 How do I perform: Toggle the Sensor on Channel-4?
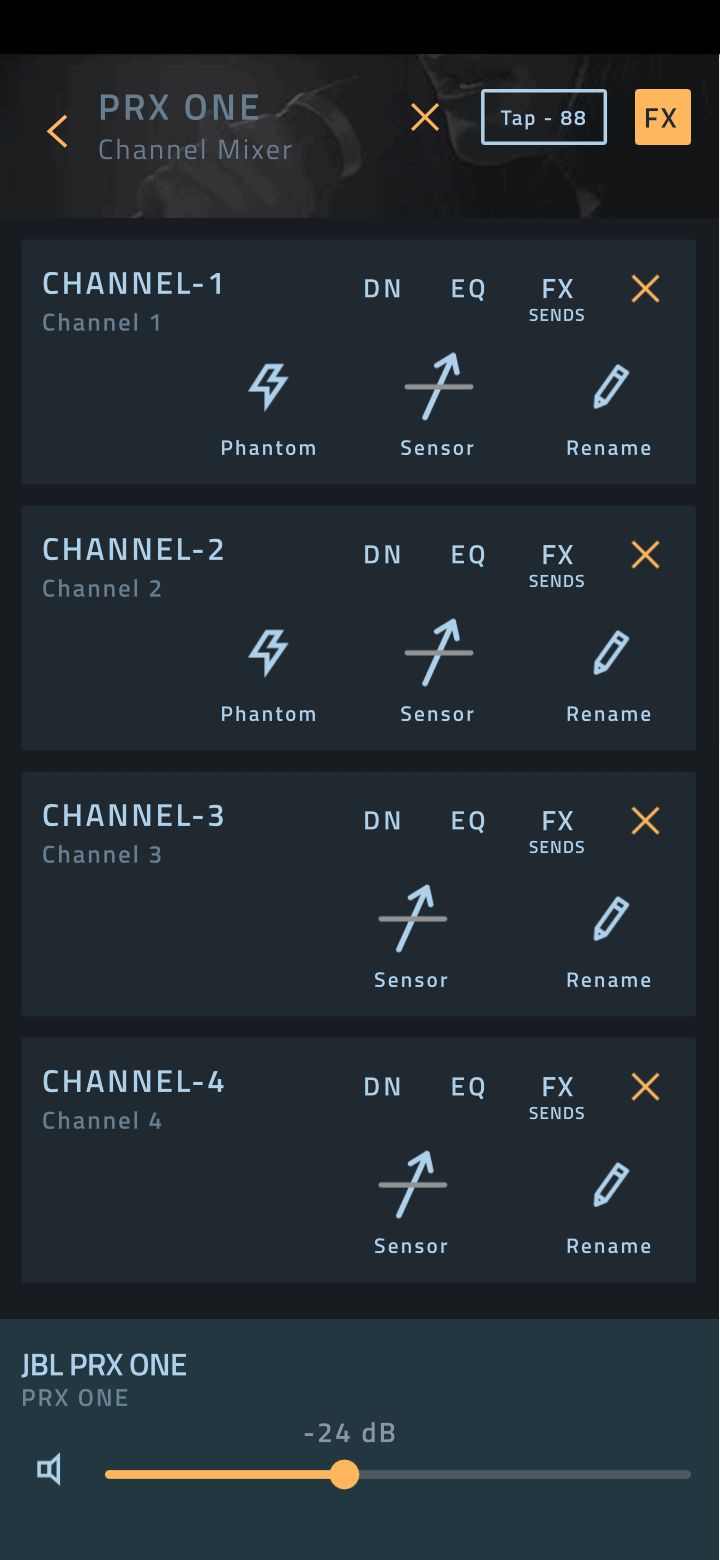pyautogui.click(x=412, y=1186)
